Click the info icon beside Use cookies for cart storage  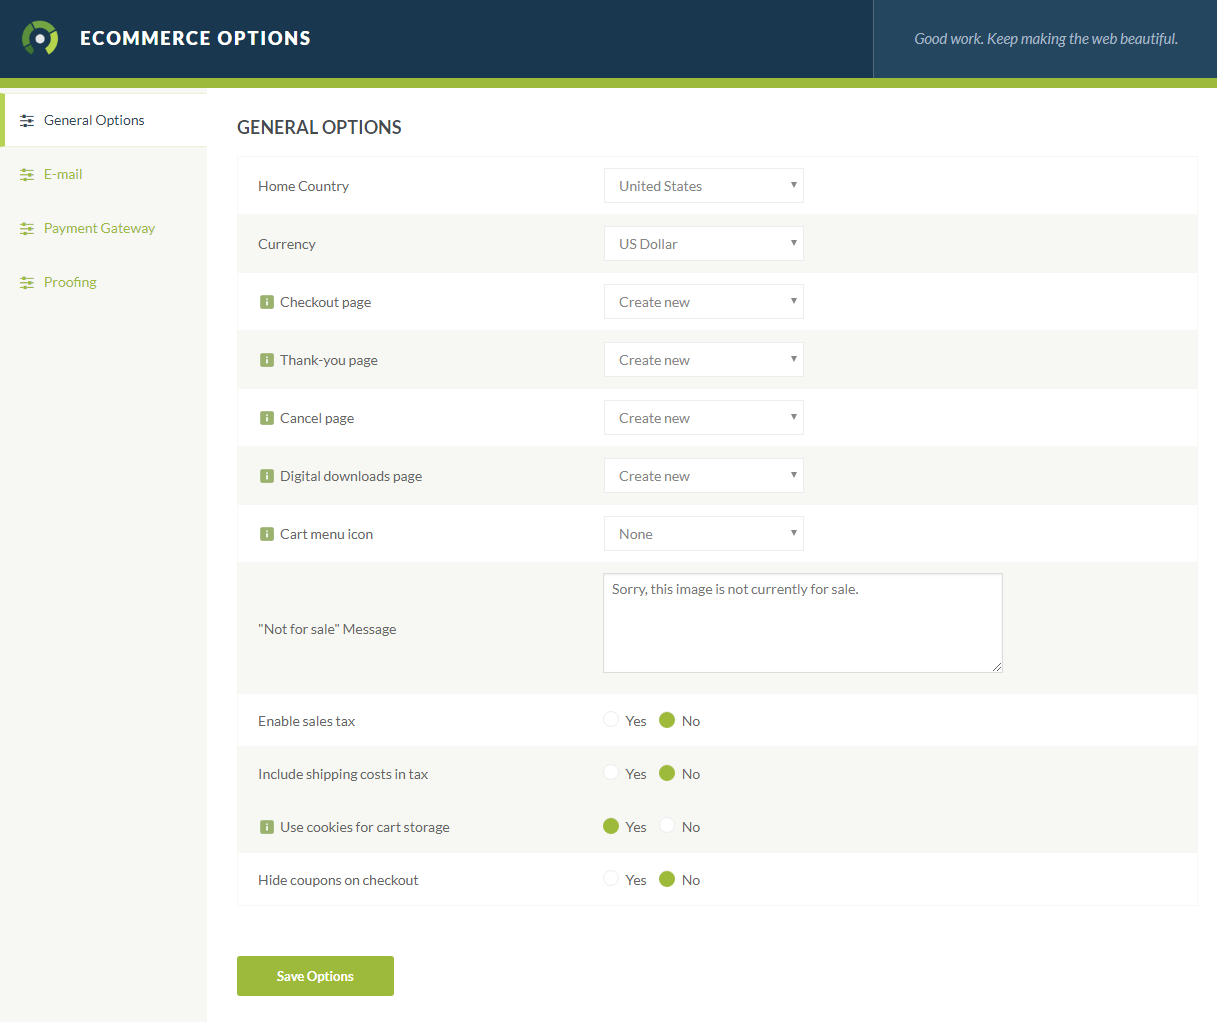tap(266, 827)
